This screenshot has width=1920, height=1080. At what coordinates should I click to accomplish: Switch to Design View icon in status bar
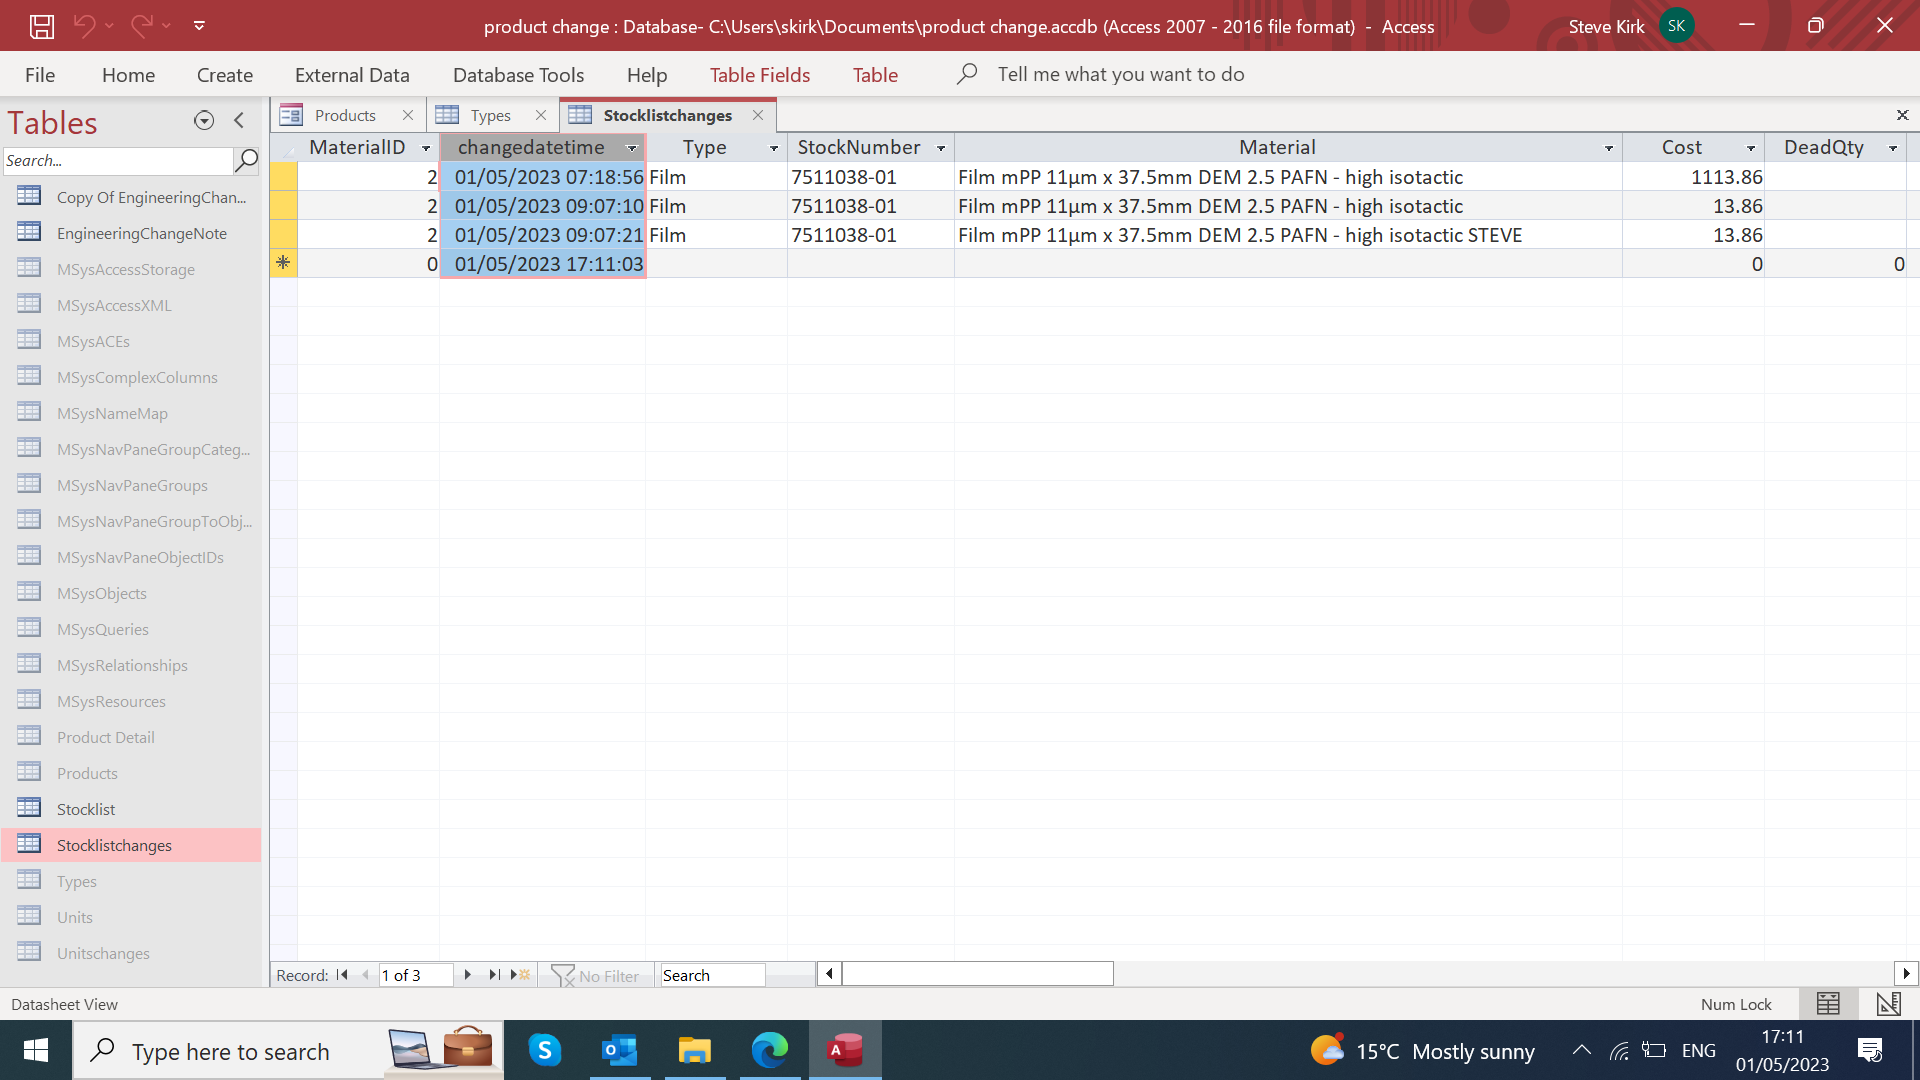[x=1888, y=1004]
